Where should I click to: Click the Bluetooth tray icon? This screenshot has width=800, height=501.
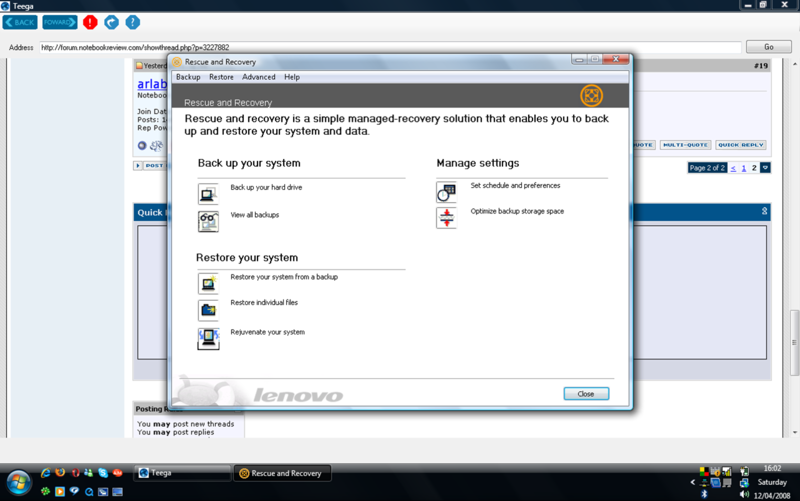click(x=704, y=494)
